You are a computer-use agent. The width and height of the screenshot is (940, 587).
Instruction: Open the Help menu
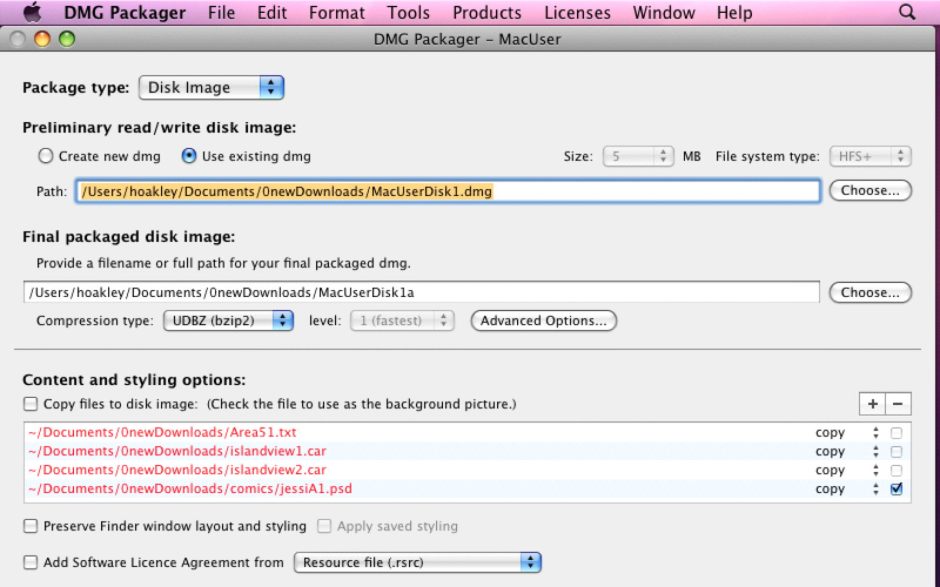(734, 13)
